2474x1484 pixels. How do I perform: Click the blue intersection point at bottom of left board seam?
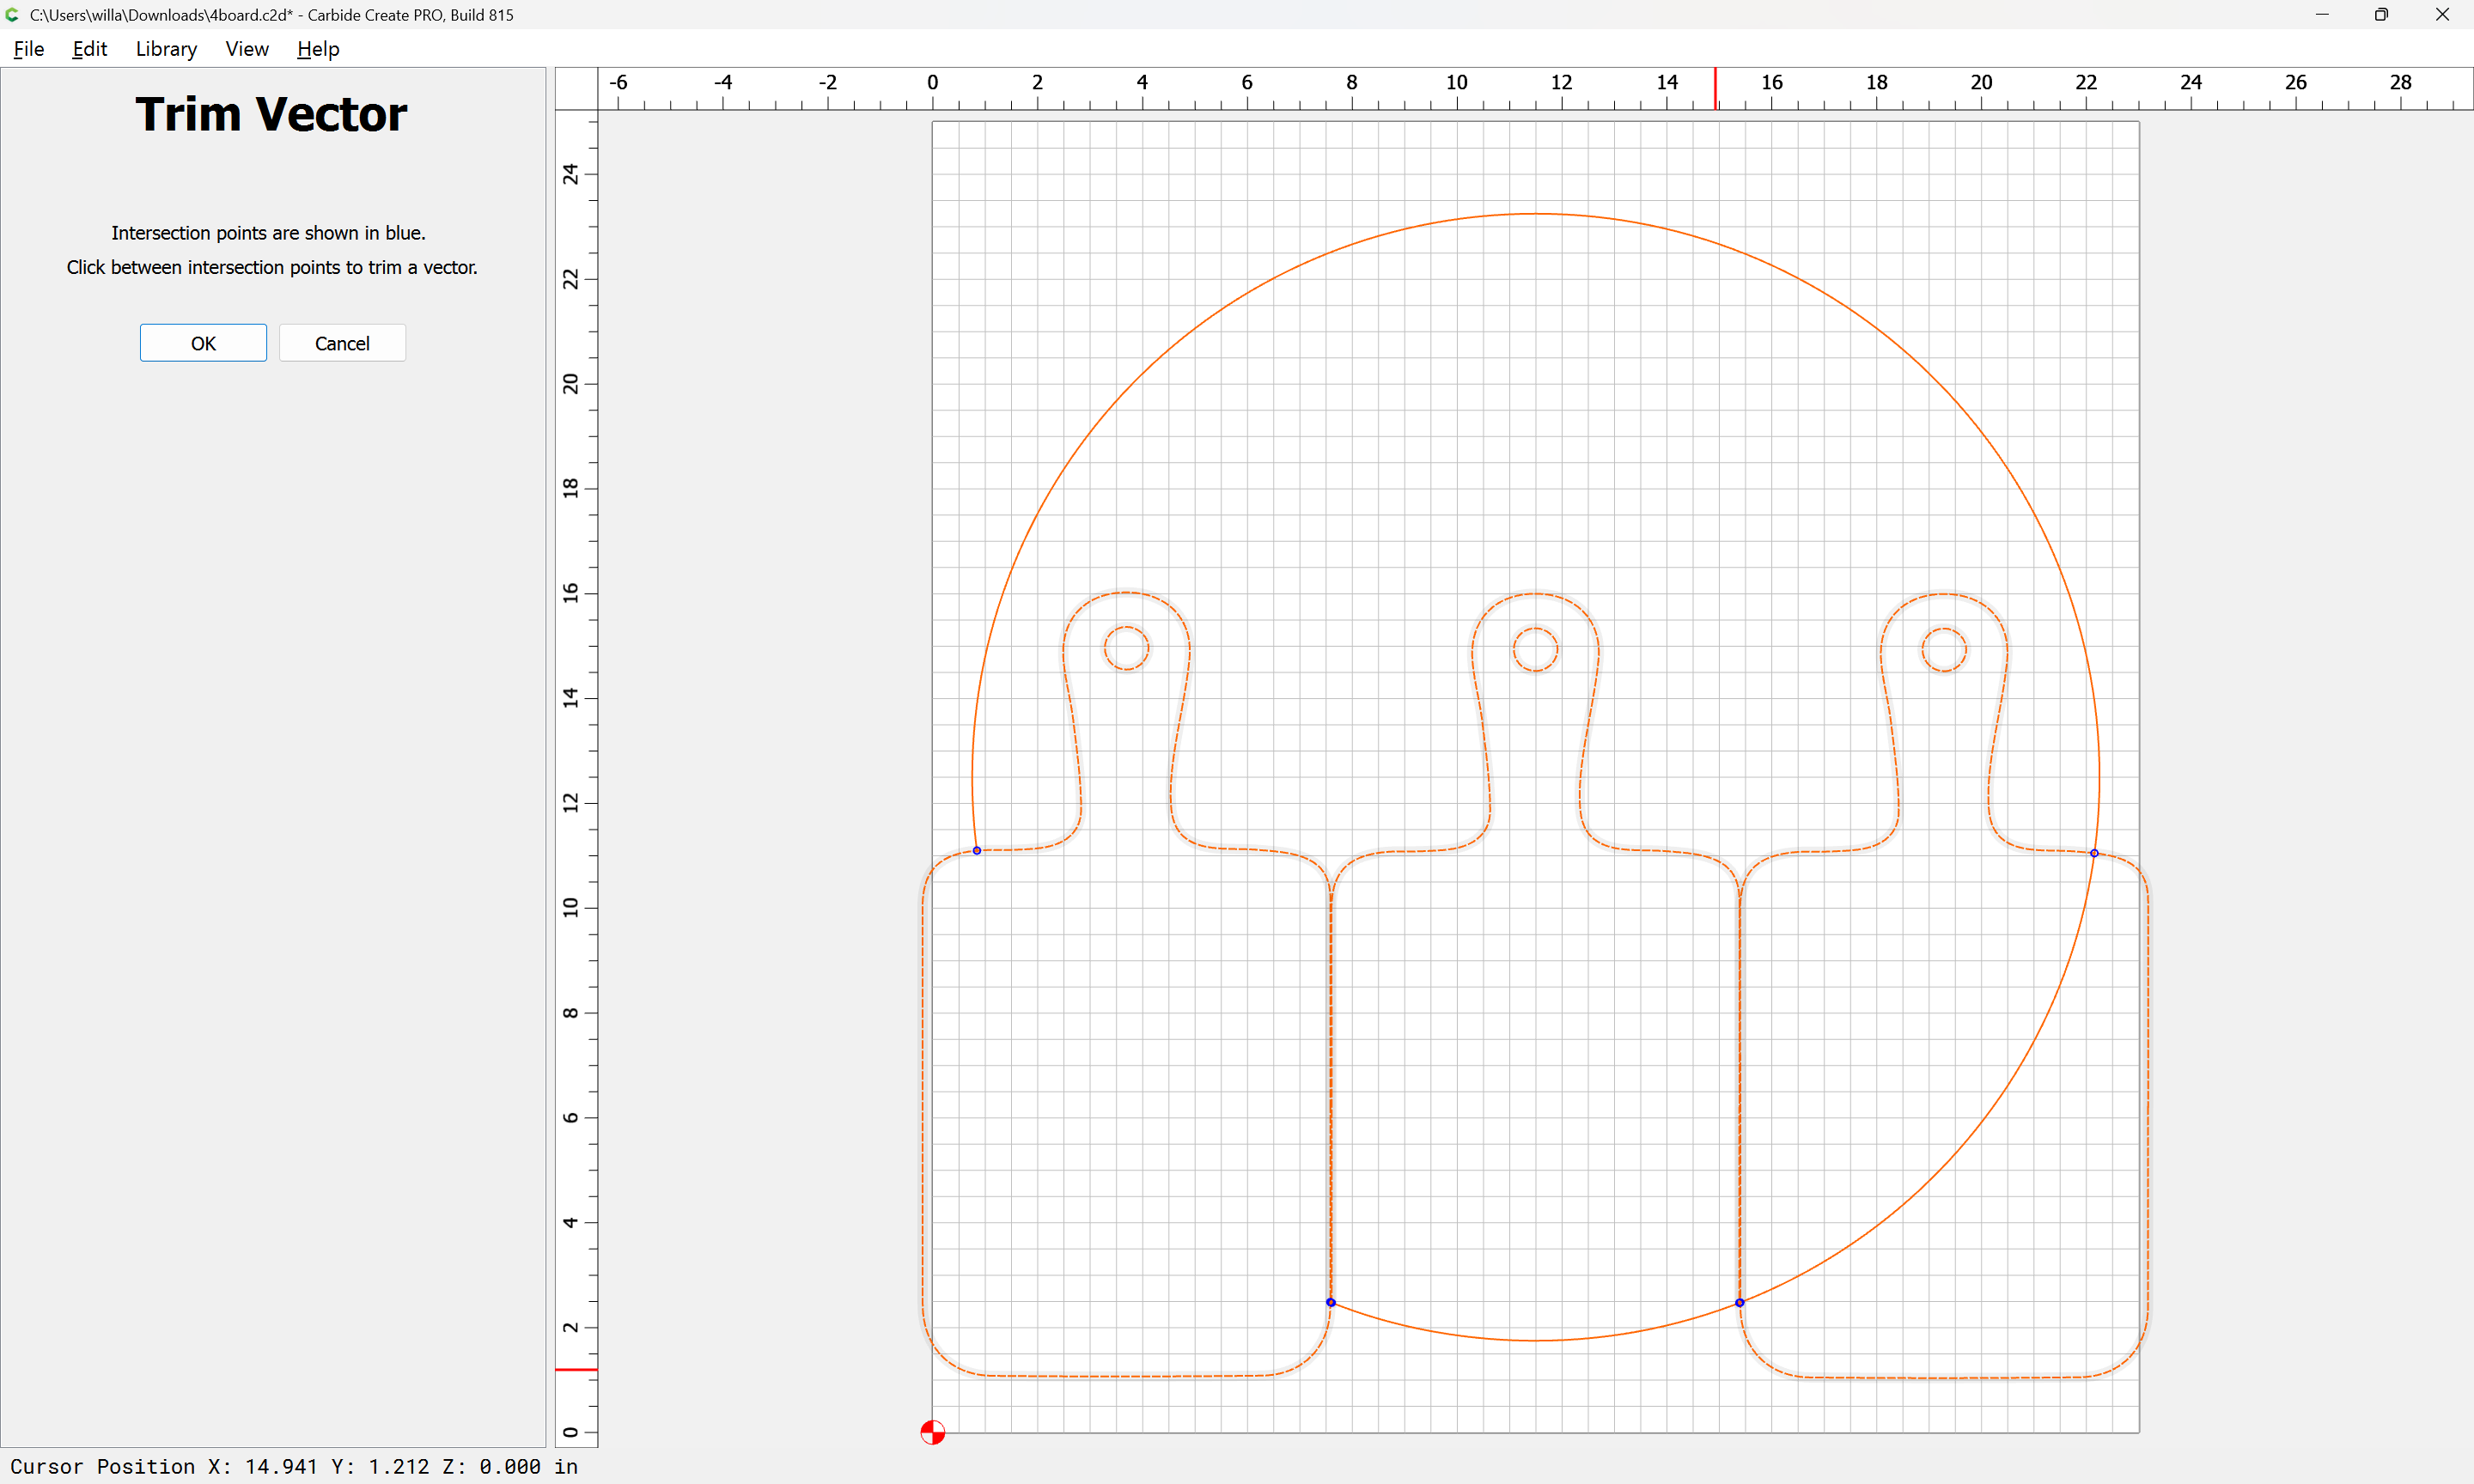click(x=1331, y=1302)
